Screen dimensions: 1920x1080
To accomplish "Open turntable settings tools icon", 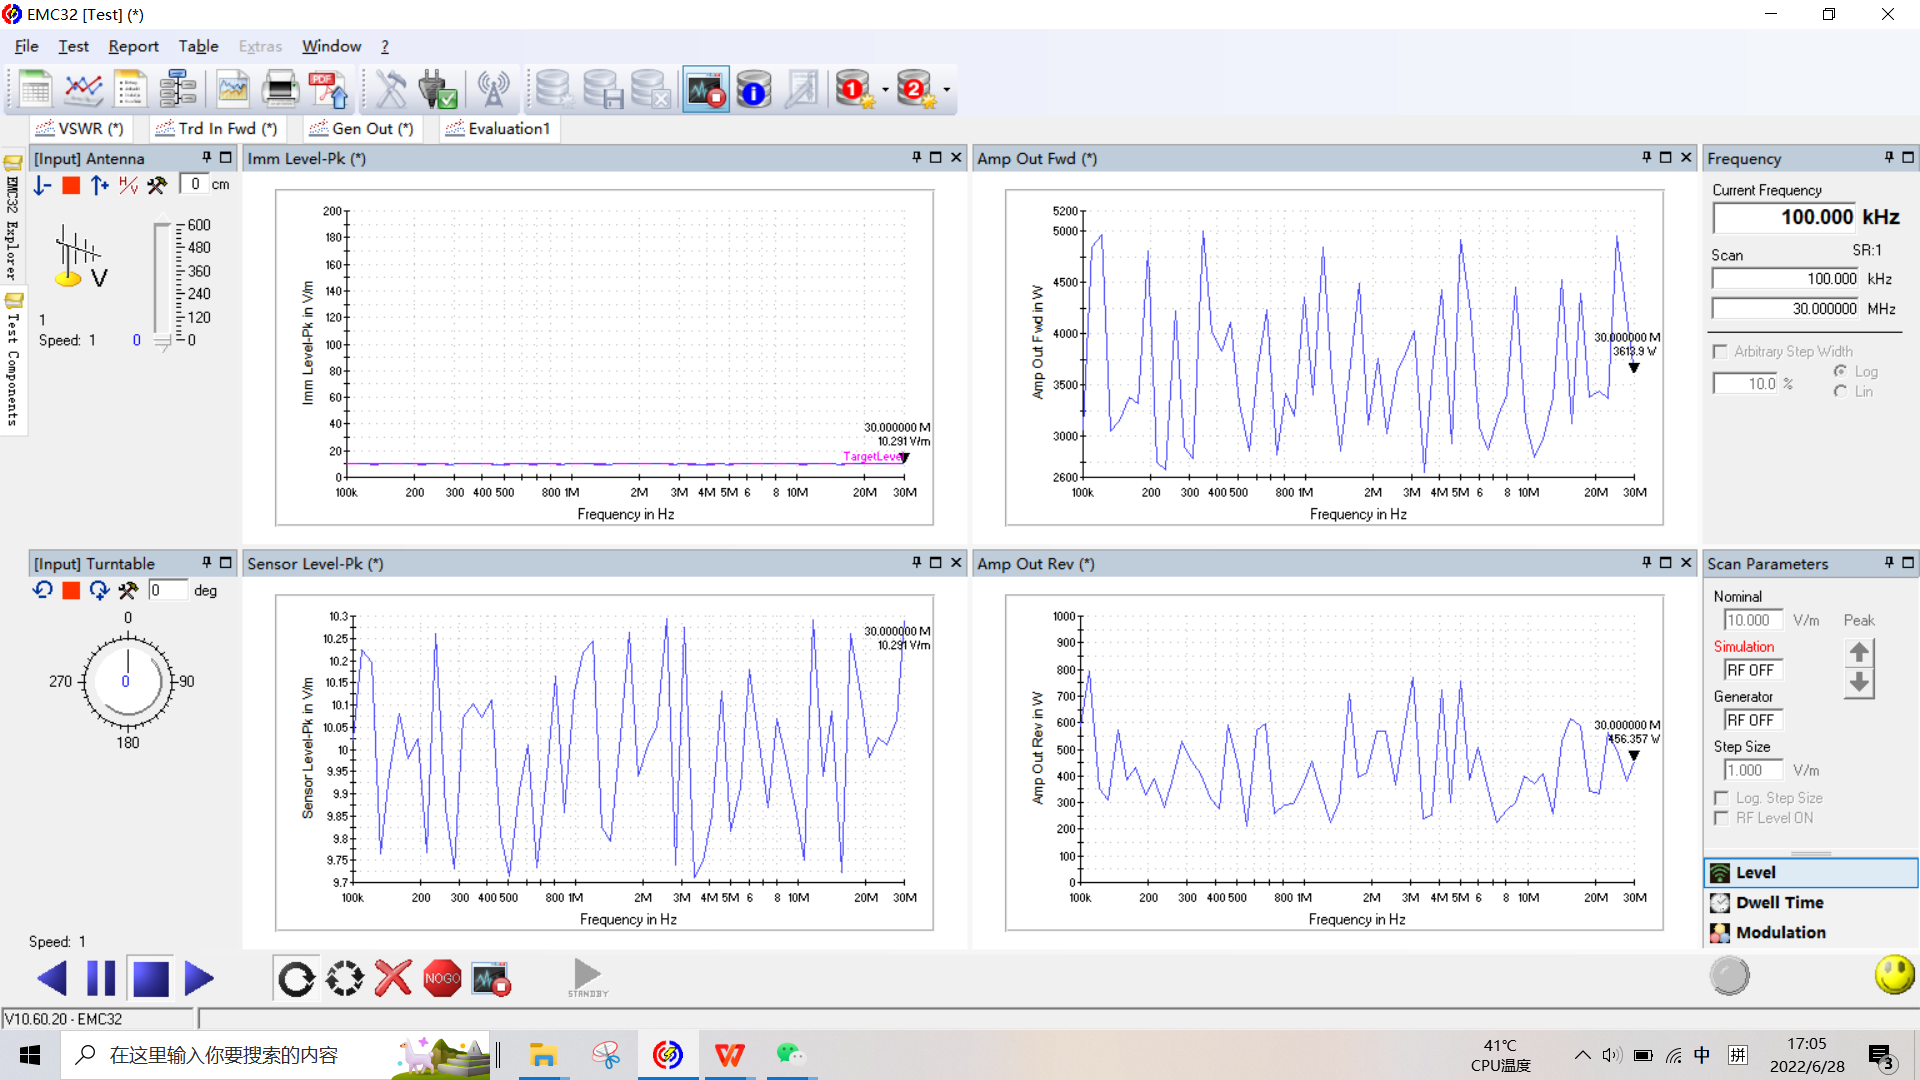I will coord(128,590).
